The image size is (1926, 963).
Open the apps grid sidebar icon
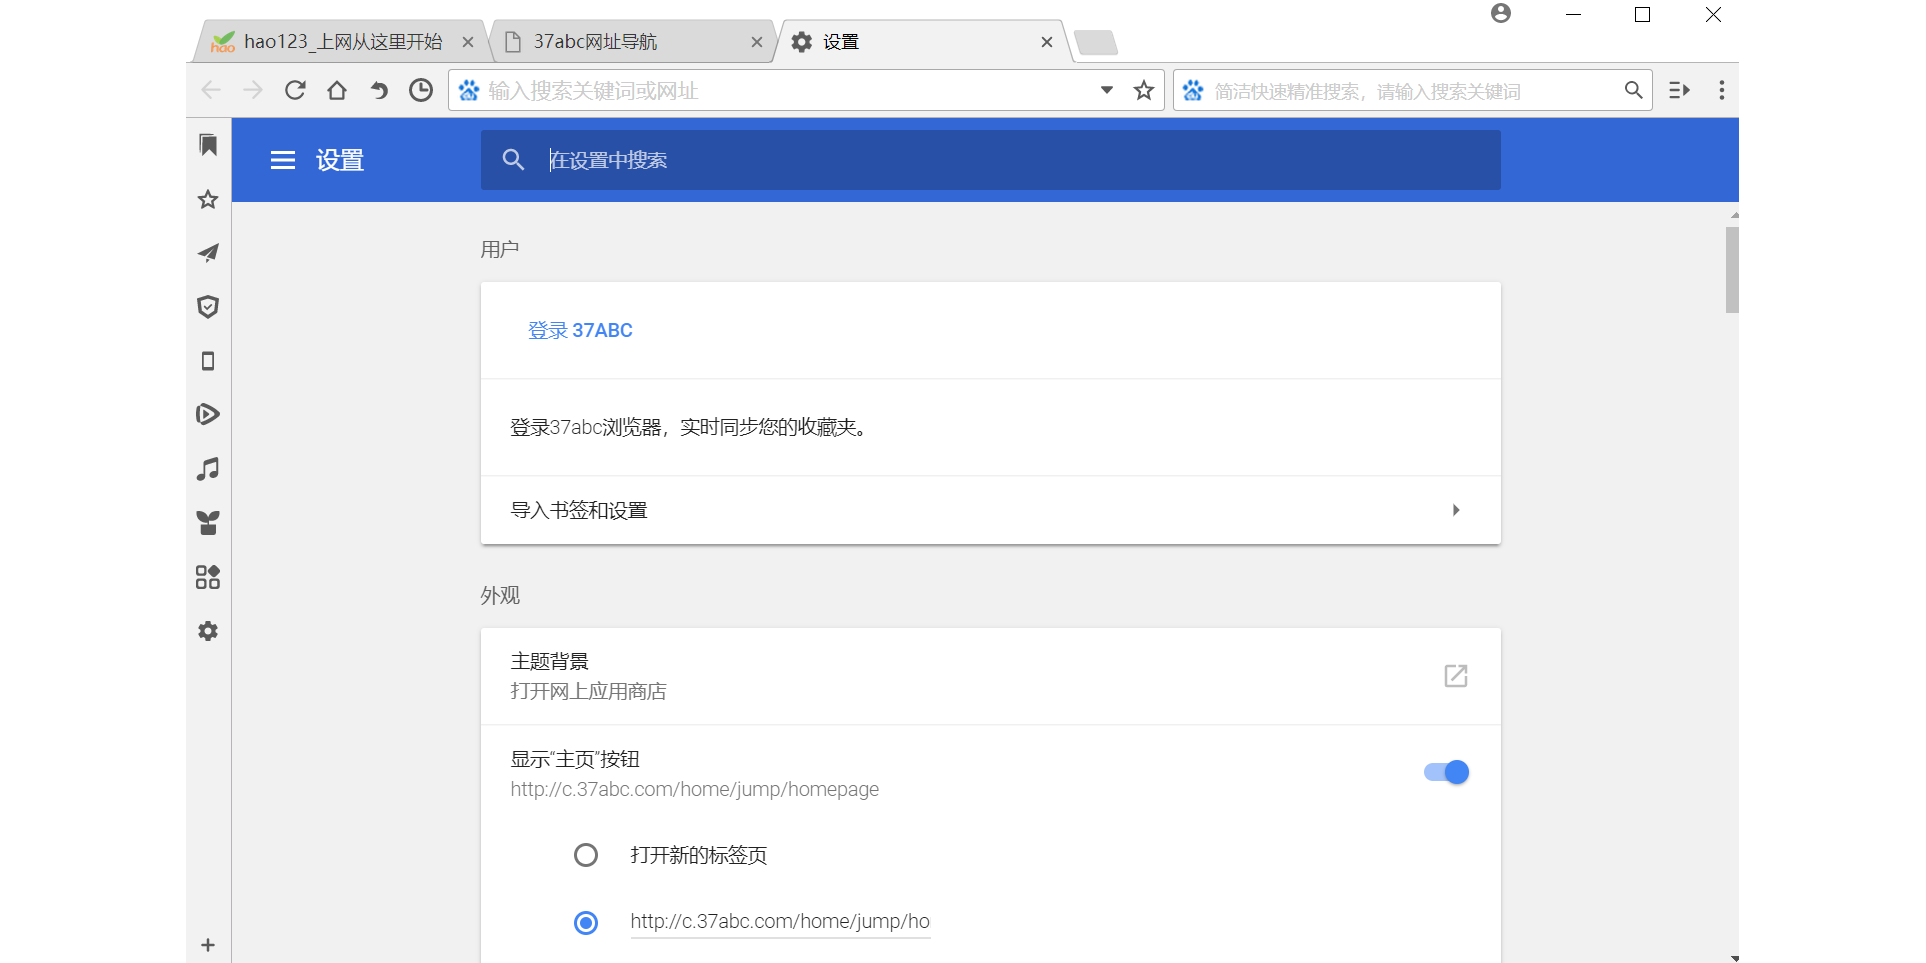[x=208, y=577]
